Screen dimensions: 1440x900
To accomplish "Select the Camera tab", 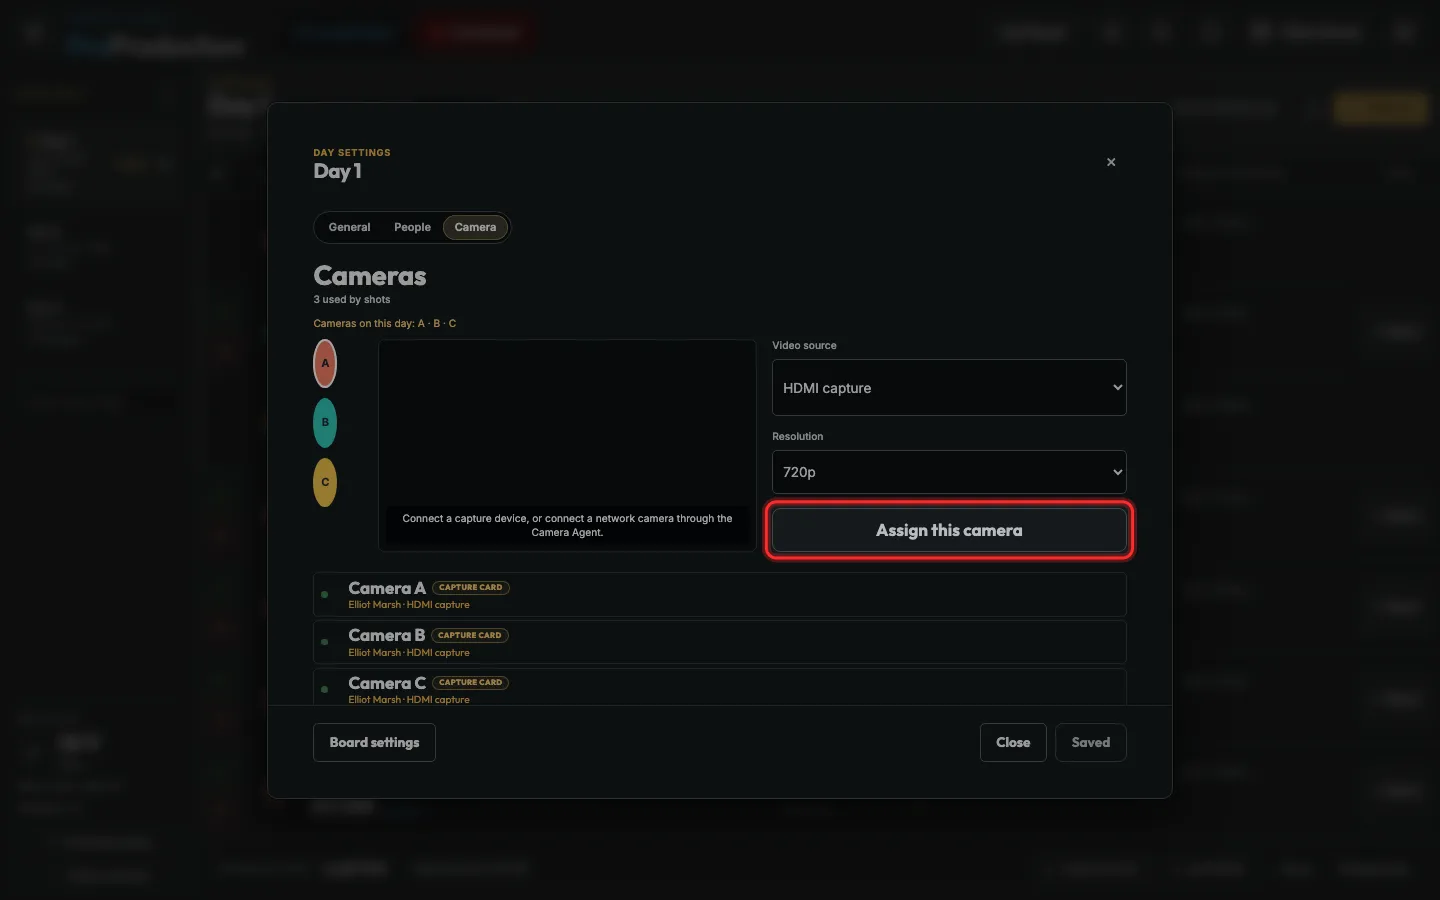I will (x=475, y=227).
